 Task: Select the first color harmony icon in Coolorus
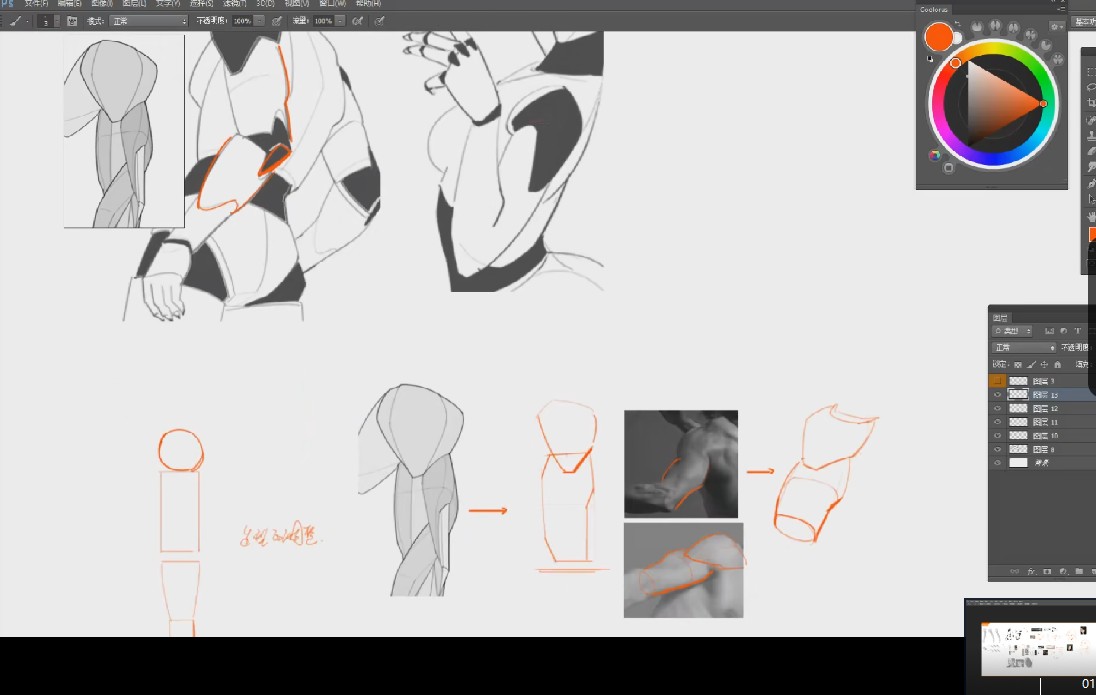pyautogui.click(x=976, y=27)
